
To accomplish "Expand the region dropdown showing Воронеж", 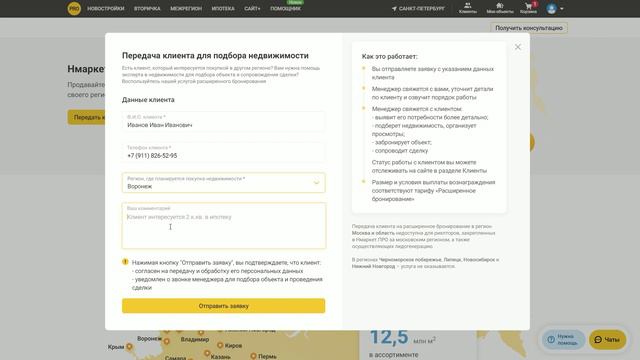I will pyautogui.click(x=223, y=182).
